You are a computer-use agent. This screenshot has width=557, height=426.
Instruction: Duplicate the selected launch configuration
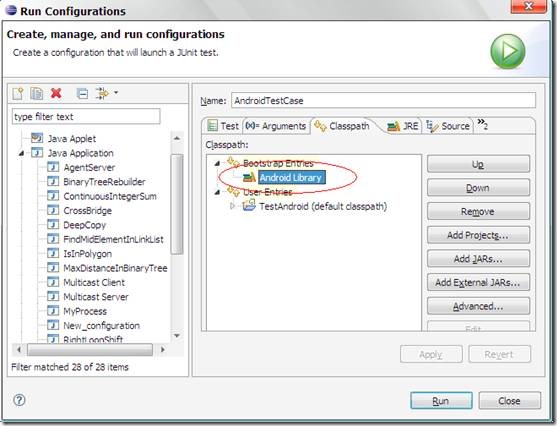pyautogui.click(x=37, y=93)
